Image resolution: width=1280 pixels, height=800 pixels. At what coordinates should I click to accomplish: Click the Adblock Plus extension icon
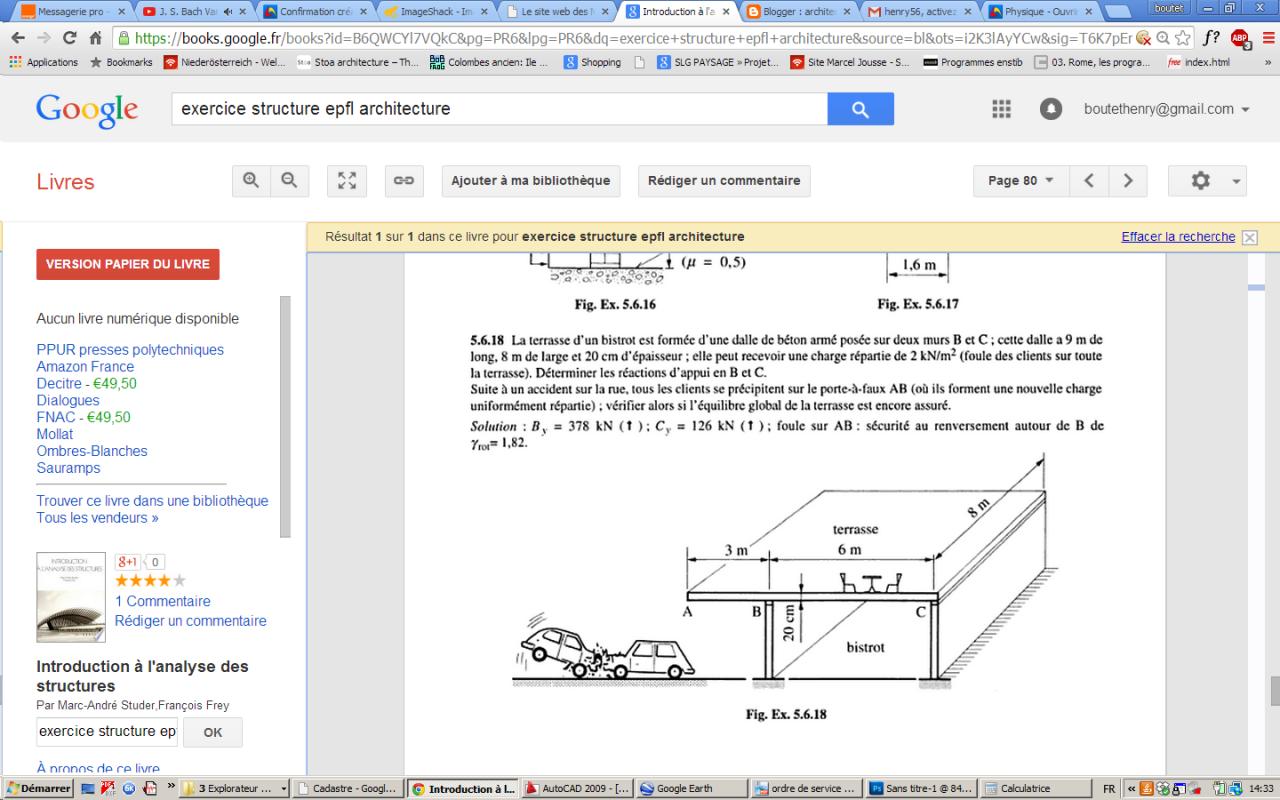(x=1241, y=39)
